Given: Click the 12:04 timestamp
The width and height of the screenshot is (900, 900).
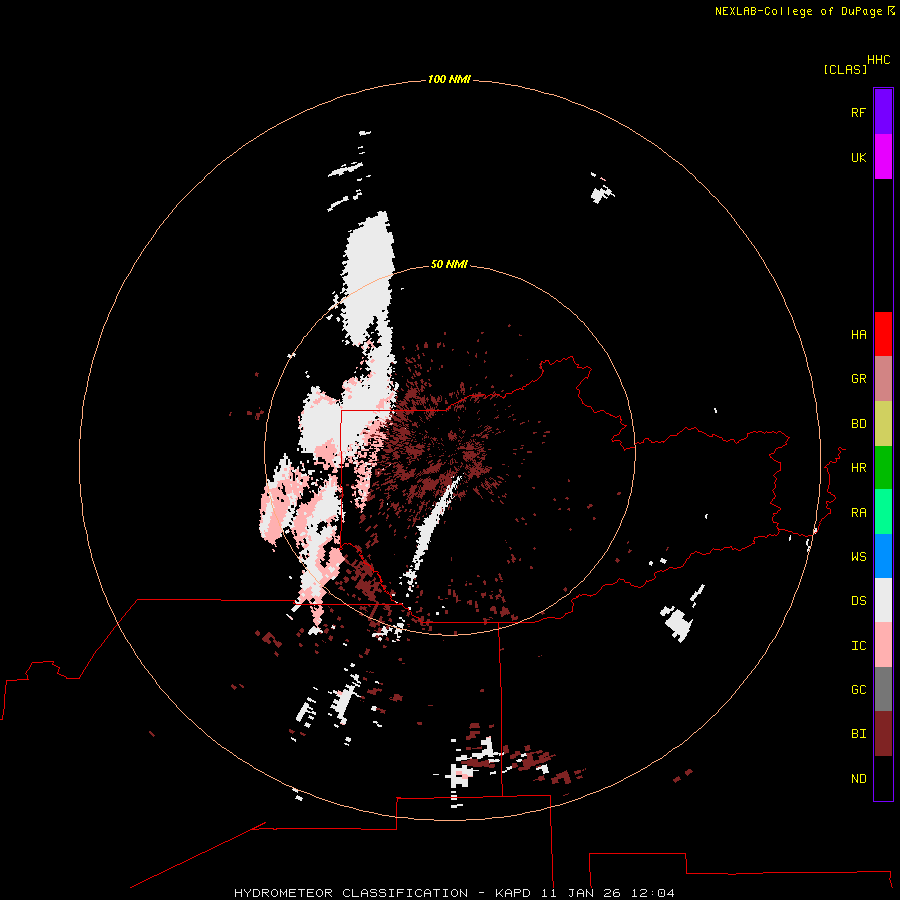Looking at the screenshot, I should click(x=653, y=893).
